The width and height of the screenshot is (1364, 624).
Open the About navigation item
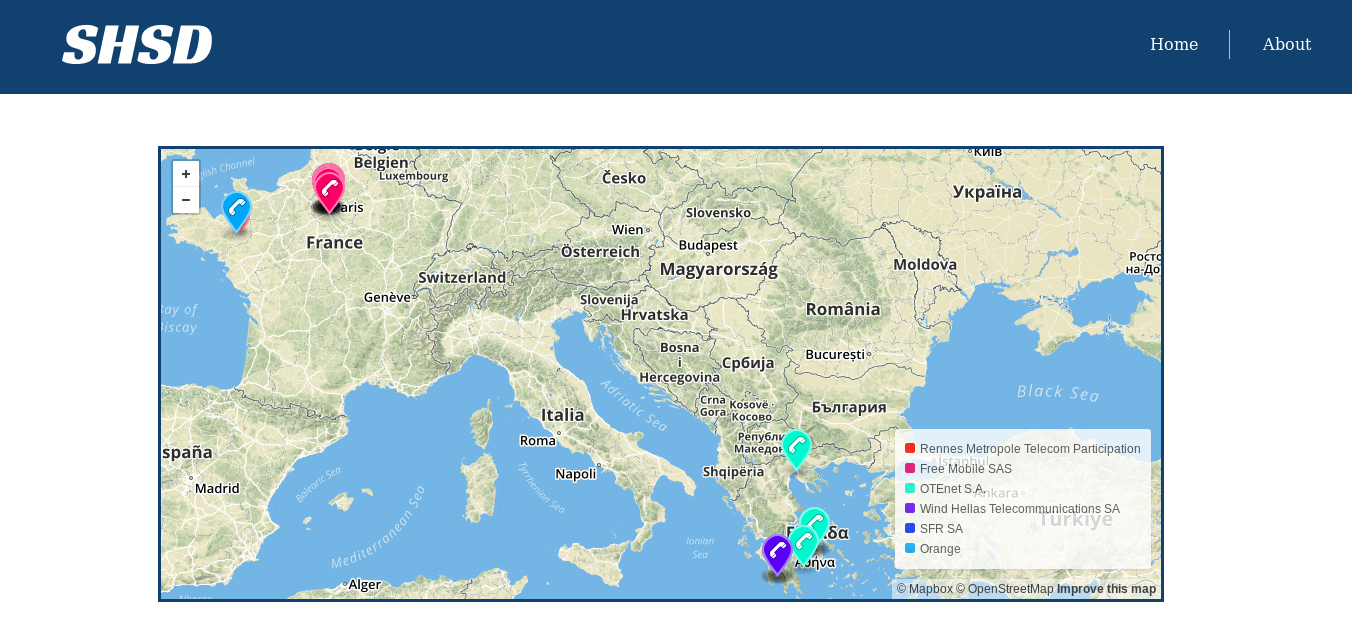pyautogui.click(x=1286, y=44)
